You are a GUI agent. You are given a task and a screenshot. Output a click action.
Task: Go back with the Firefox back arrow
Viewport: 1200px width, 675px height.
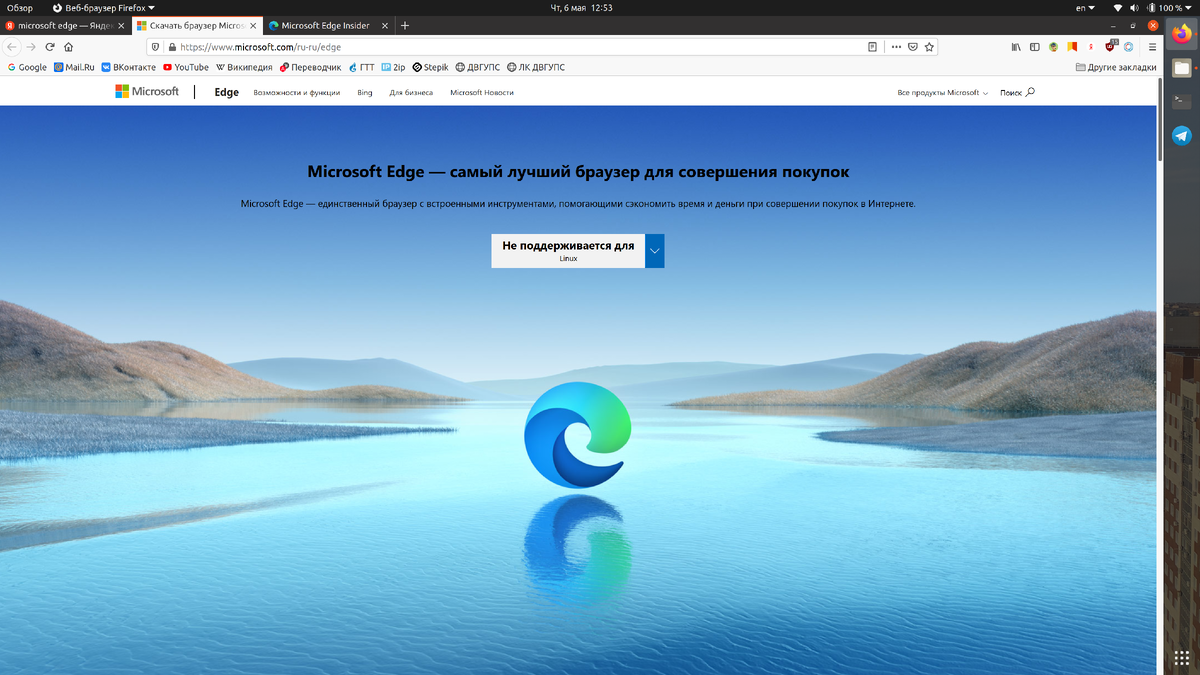coord(12,46)
